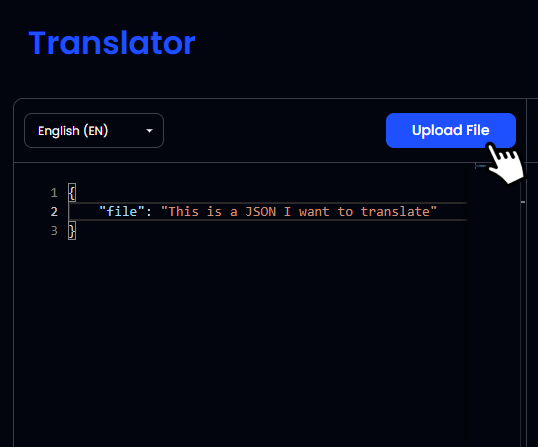Click the word "This" in the string
Image resolution: width=538 pixels, height=447 pixels.
(x=184, y=212)
